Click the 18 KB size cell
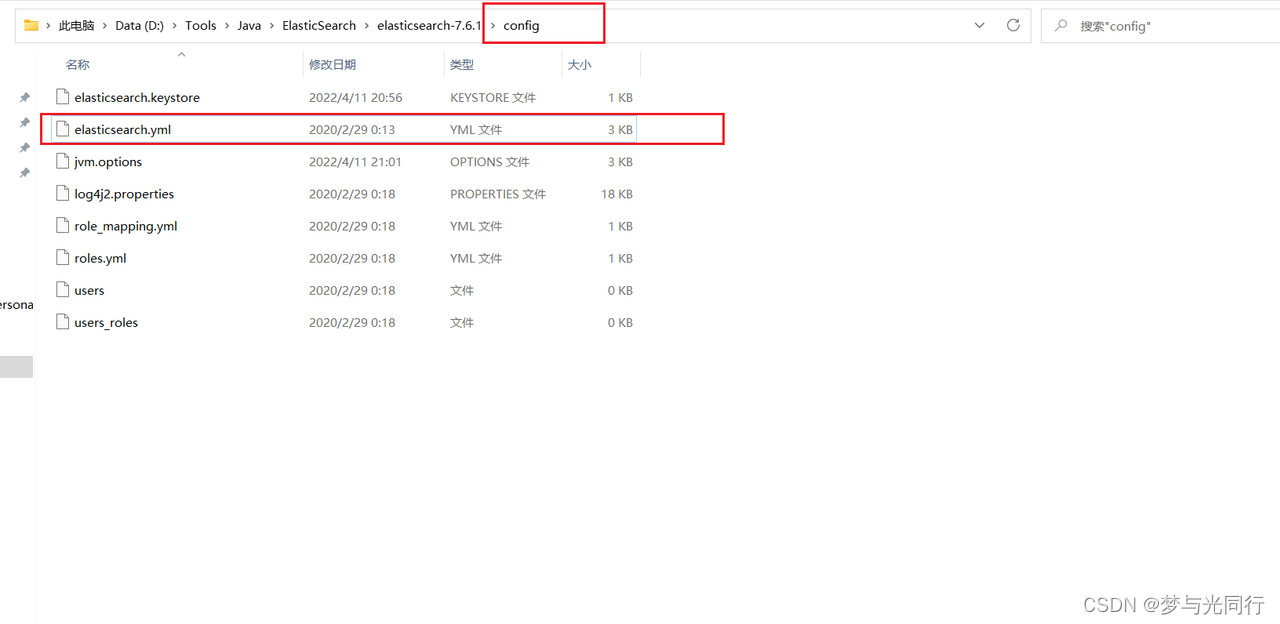Image resolution: width=1280 pixels, height=624 pixels. [617, 193]
